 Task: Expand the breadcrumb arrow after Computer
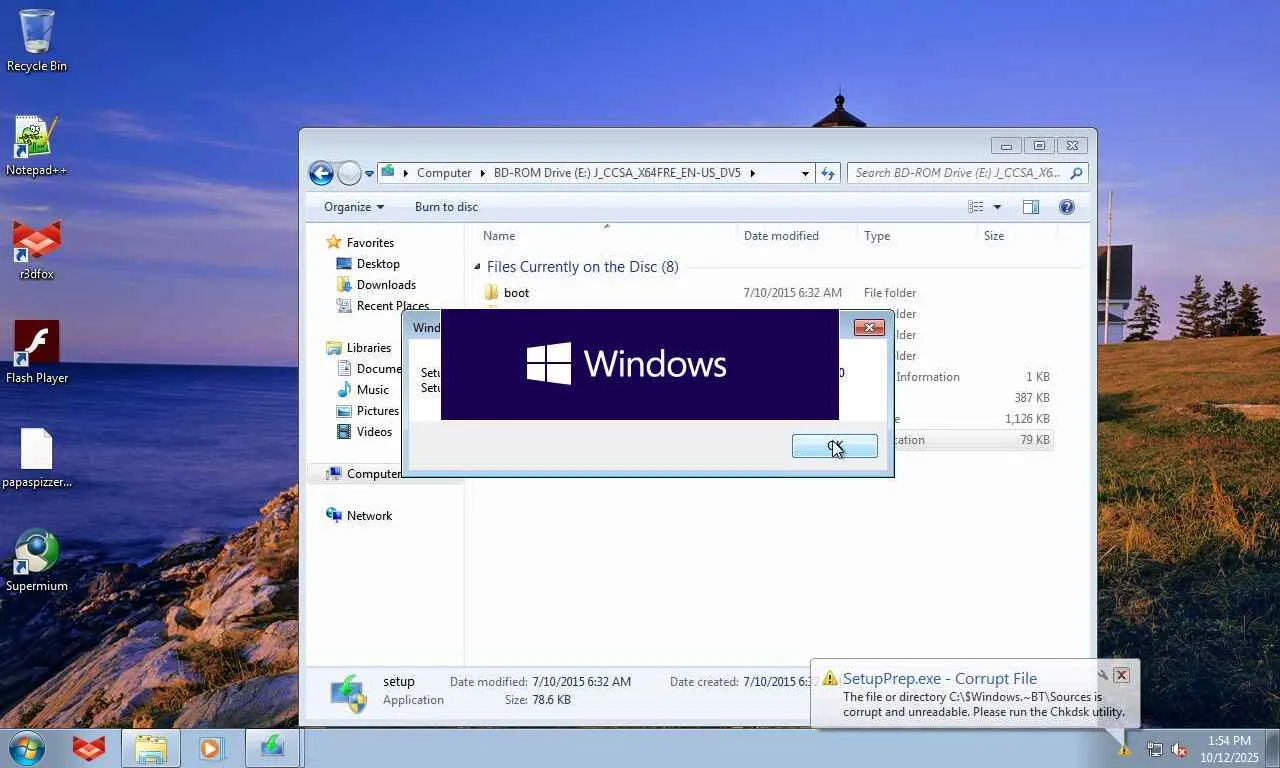(x=482, y=173)
